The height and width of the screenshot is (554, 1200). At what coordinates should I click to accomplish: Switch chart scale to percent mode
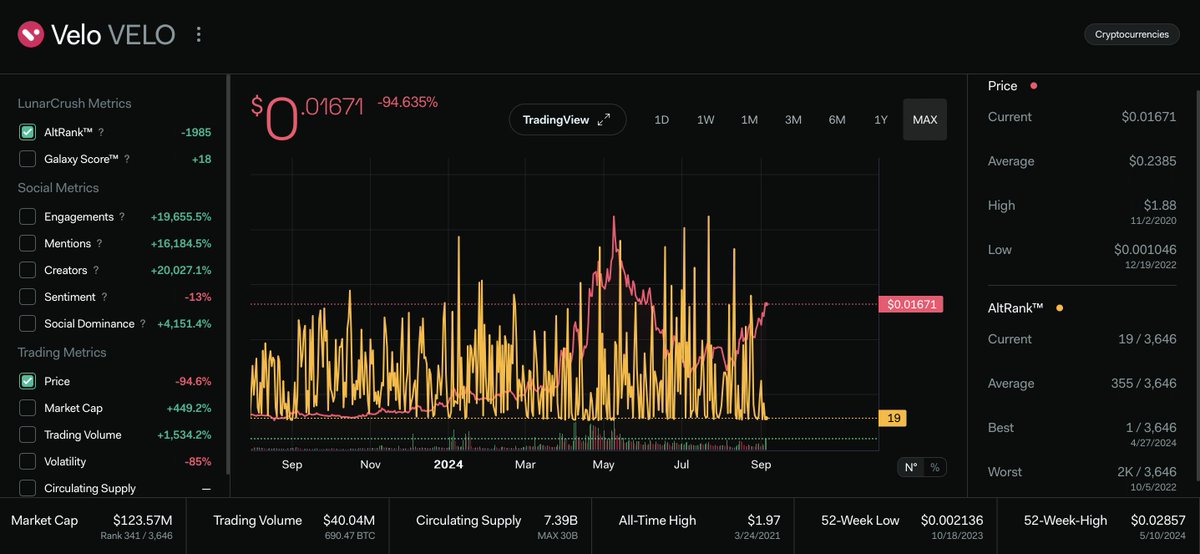(935, 467)
